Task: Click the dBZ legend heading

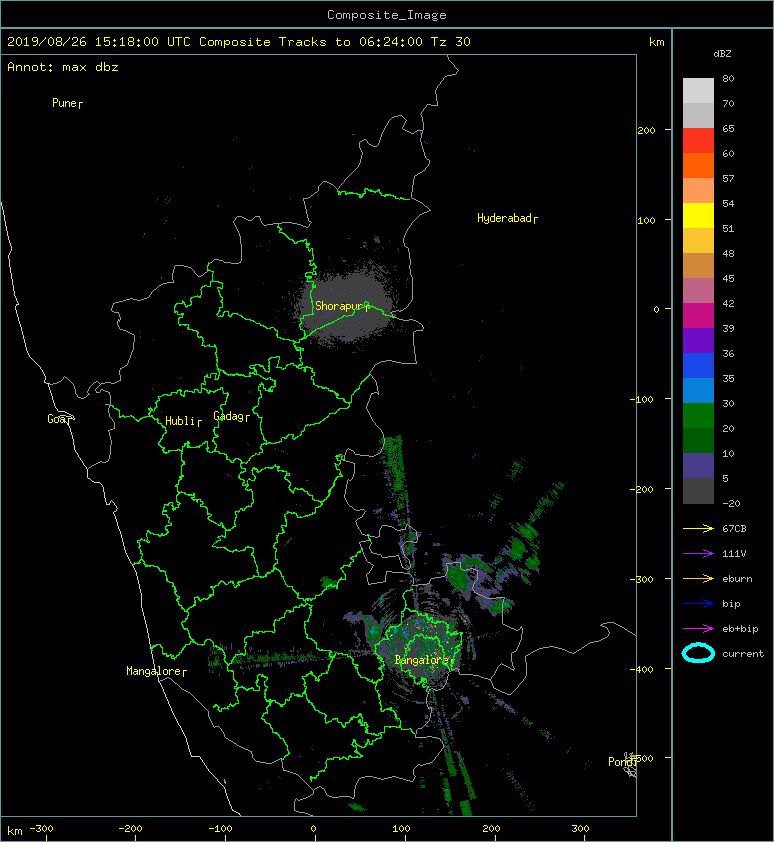Action: 722,54
